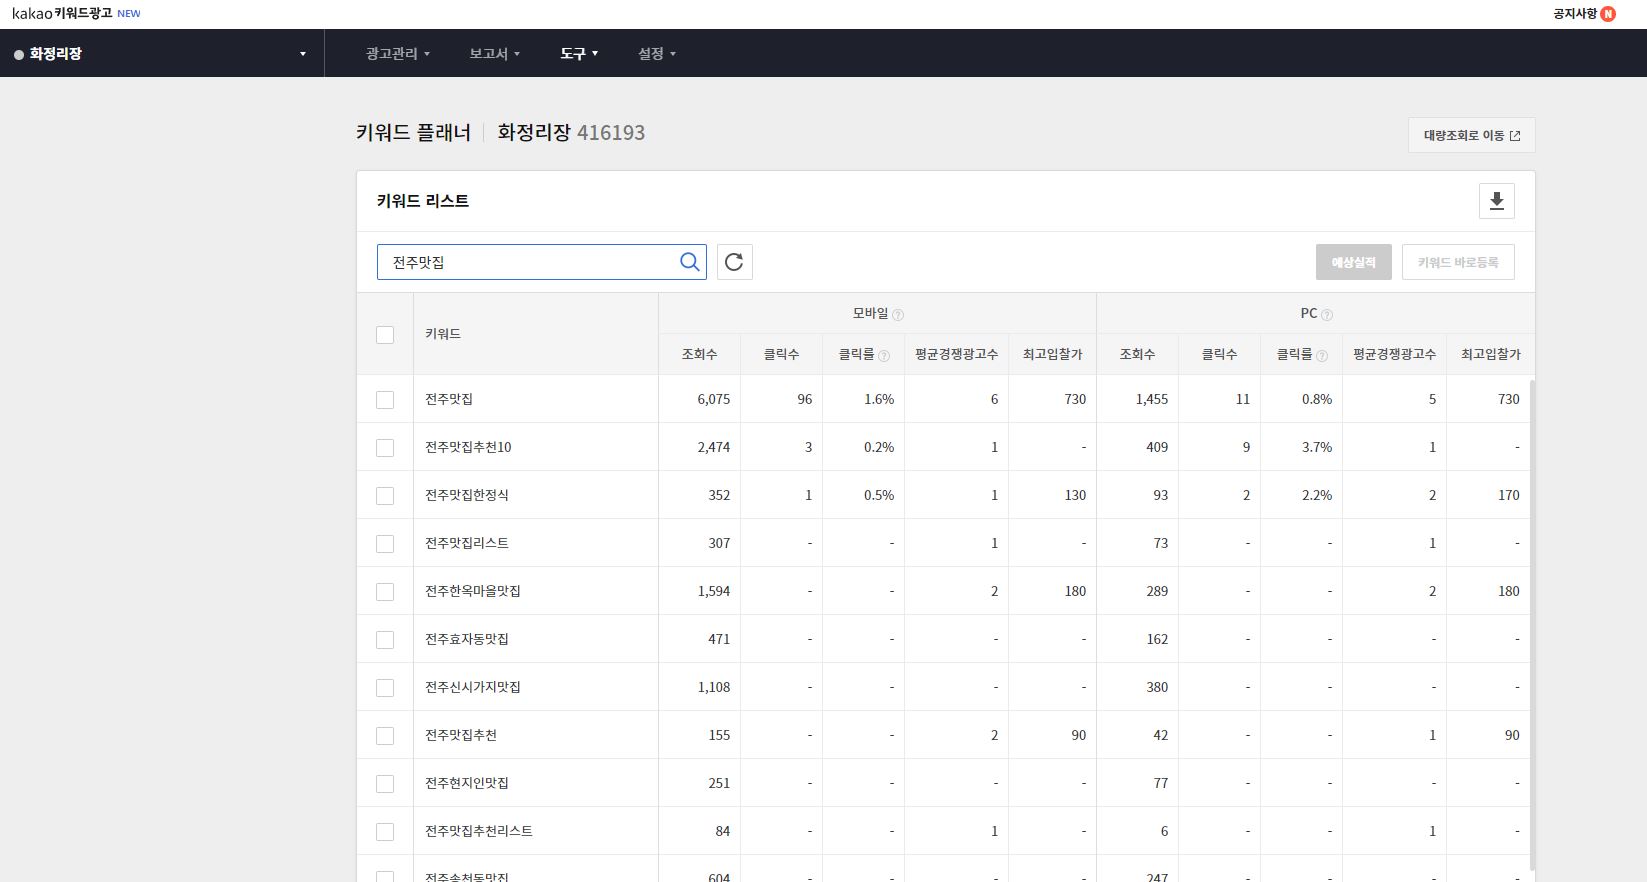The height and width of the screenshot is (882, 1647).
Task: Expand the 보고서 dropdown menu
Action: [494, 54]
